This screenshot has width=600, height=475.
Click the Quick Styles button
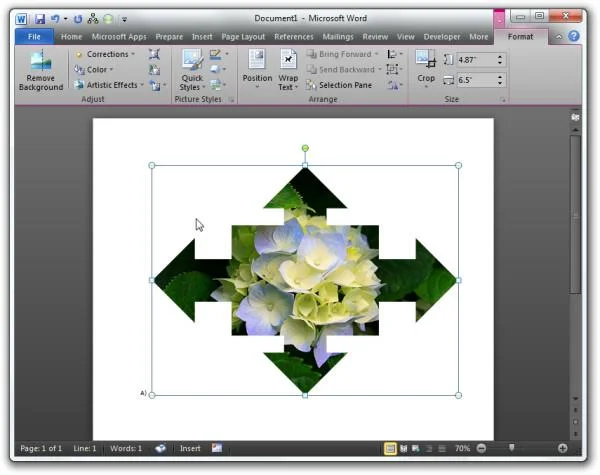(192, 70)
